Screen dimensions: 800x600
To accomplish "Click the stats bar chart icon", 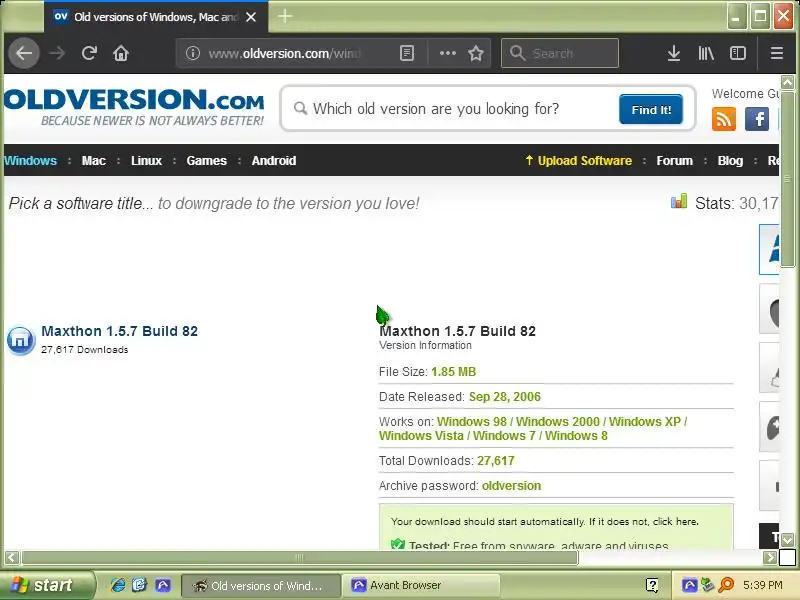I will (679, 202).
